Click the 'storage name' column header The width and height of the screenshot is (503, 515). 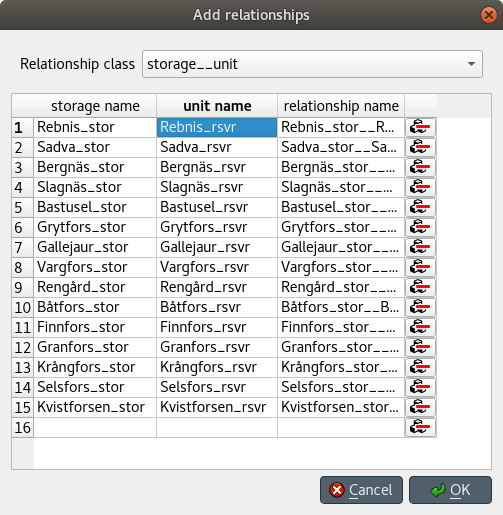[x=95, y=106]
